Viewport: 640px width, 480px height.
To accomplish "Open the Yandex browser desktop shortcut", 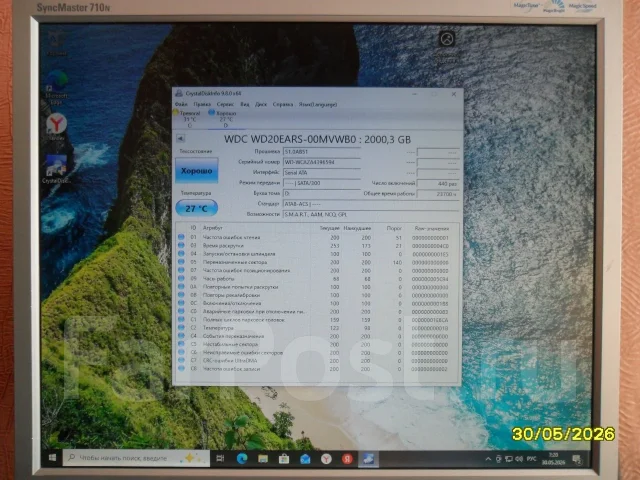I will (x=56, y=127).
